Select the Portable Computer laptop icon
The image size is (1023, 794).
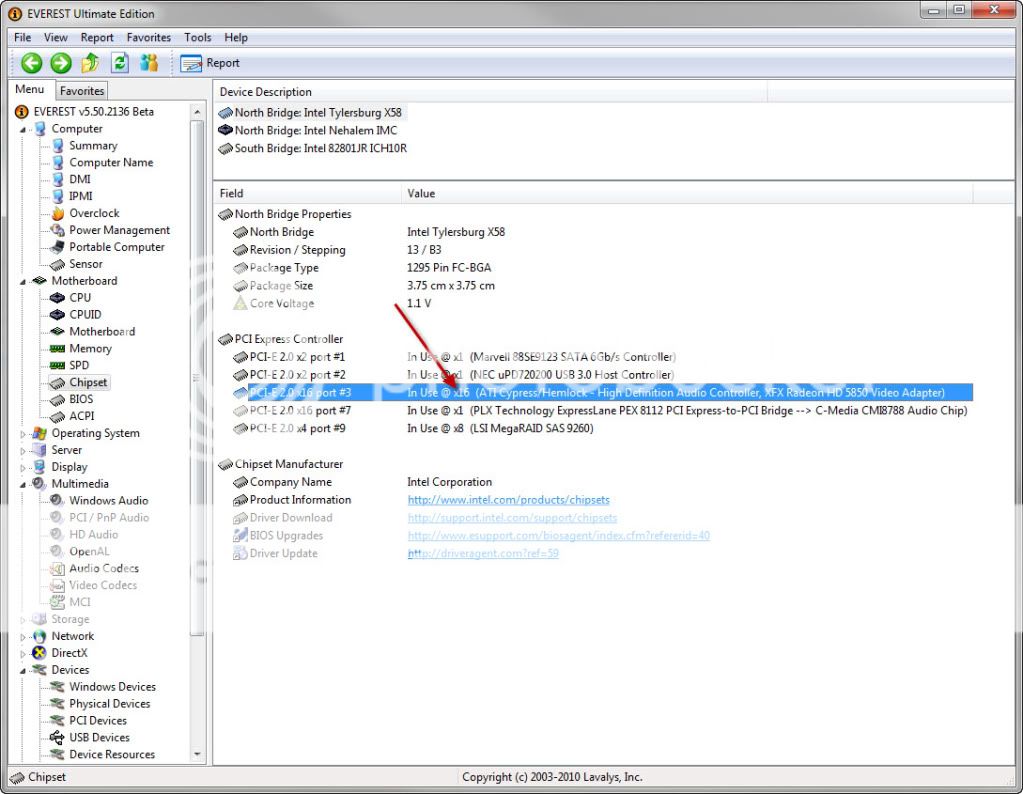58,247
